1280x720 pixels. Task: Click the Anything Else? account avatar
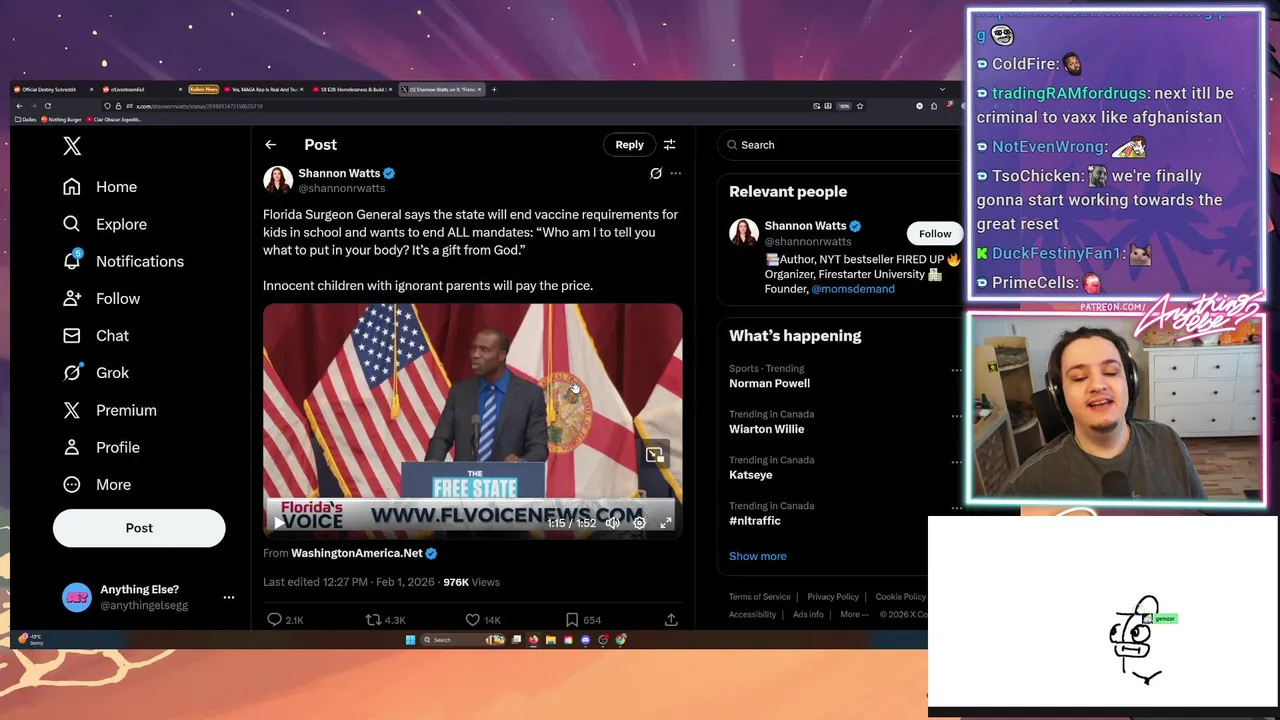77,597
